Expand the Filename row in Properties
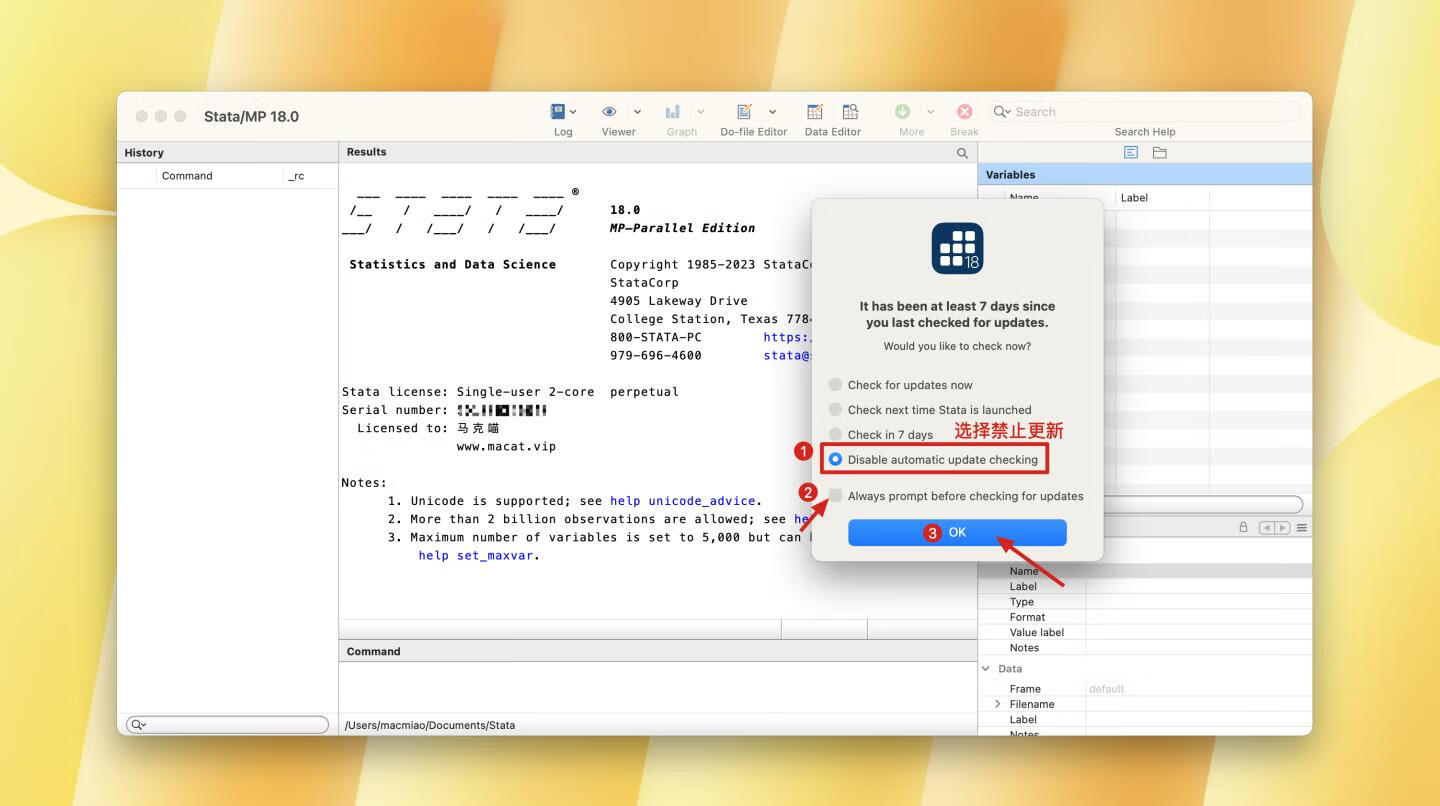The height and width of the screenshot is (806, 1440). tap(997, 704)
